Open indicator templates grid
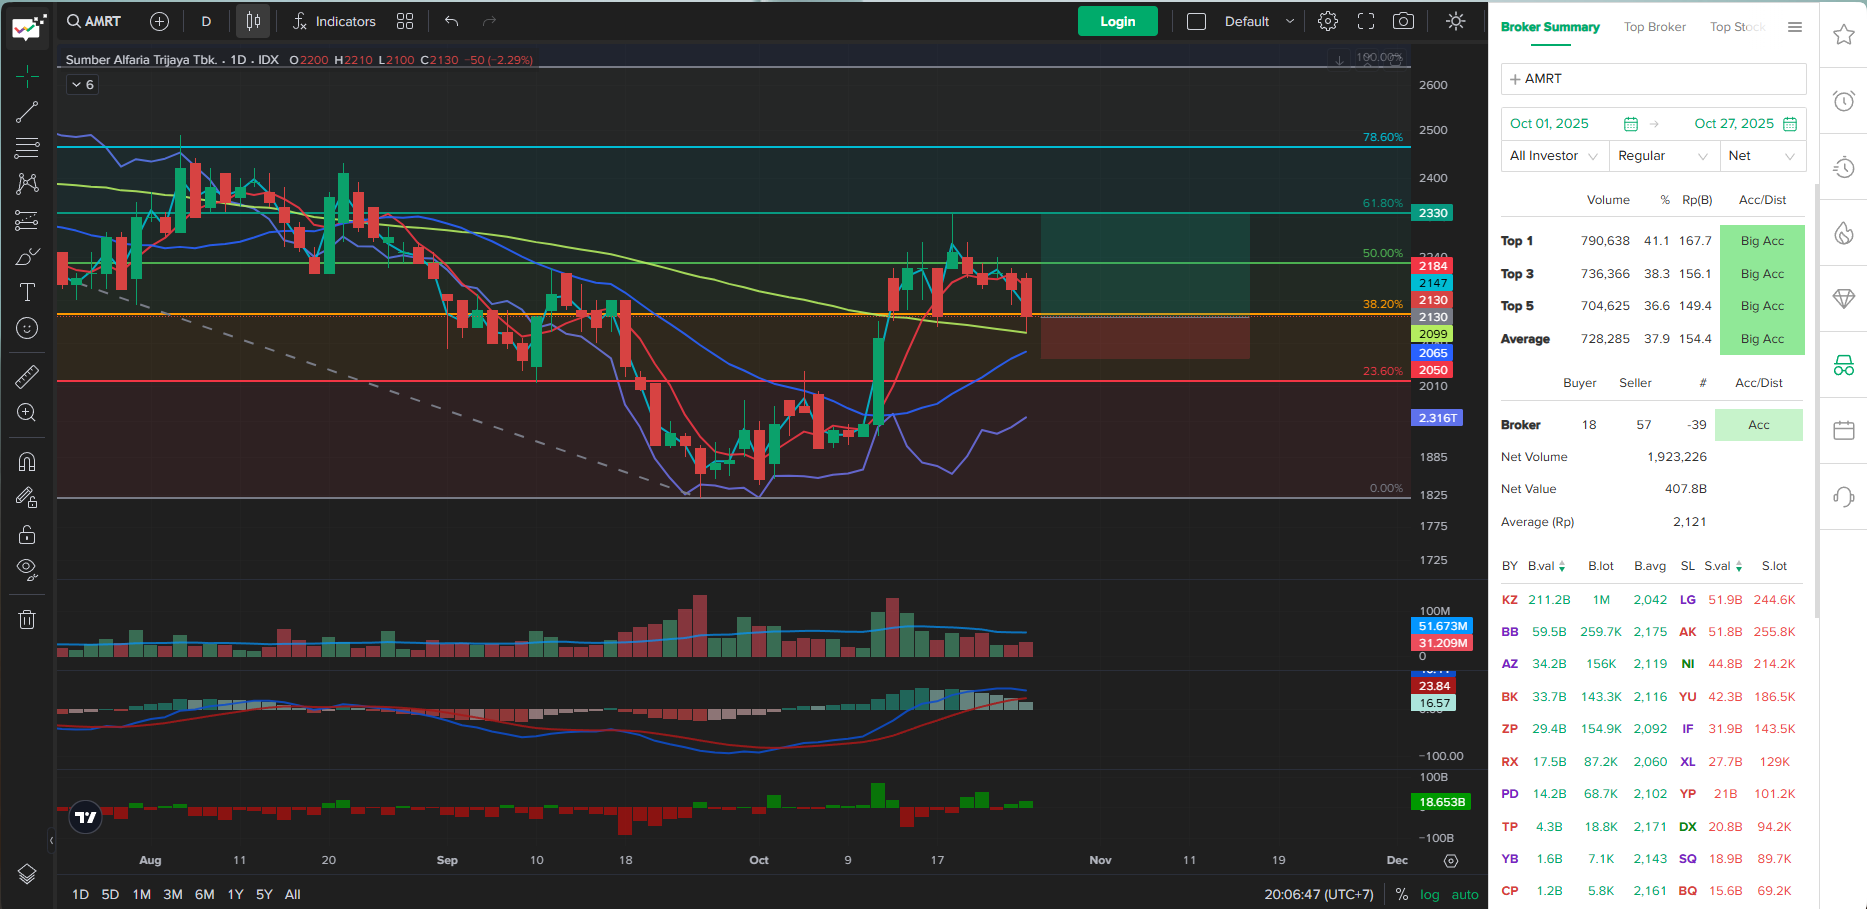Image resolution: width=1867 pixels, height=909 pixels. coord(405,21)
